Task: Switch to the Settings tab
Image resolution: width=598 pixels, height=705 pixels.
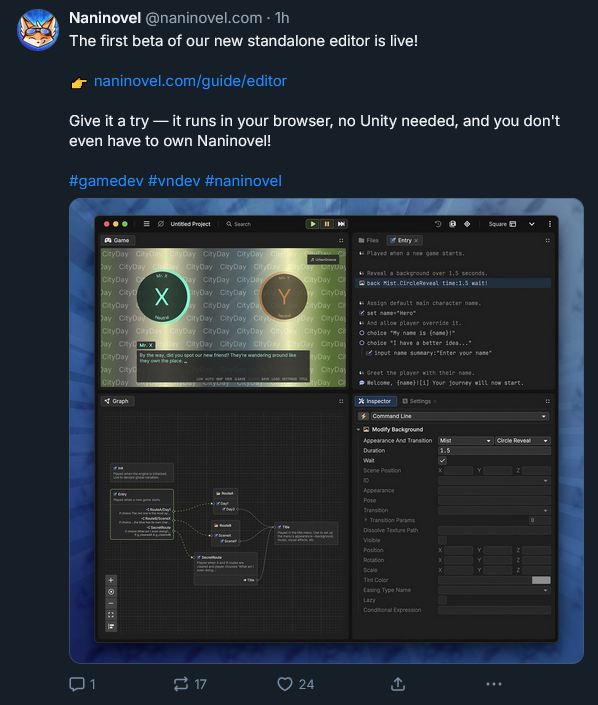Action: 416,401
